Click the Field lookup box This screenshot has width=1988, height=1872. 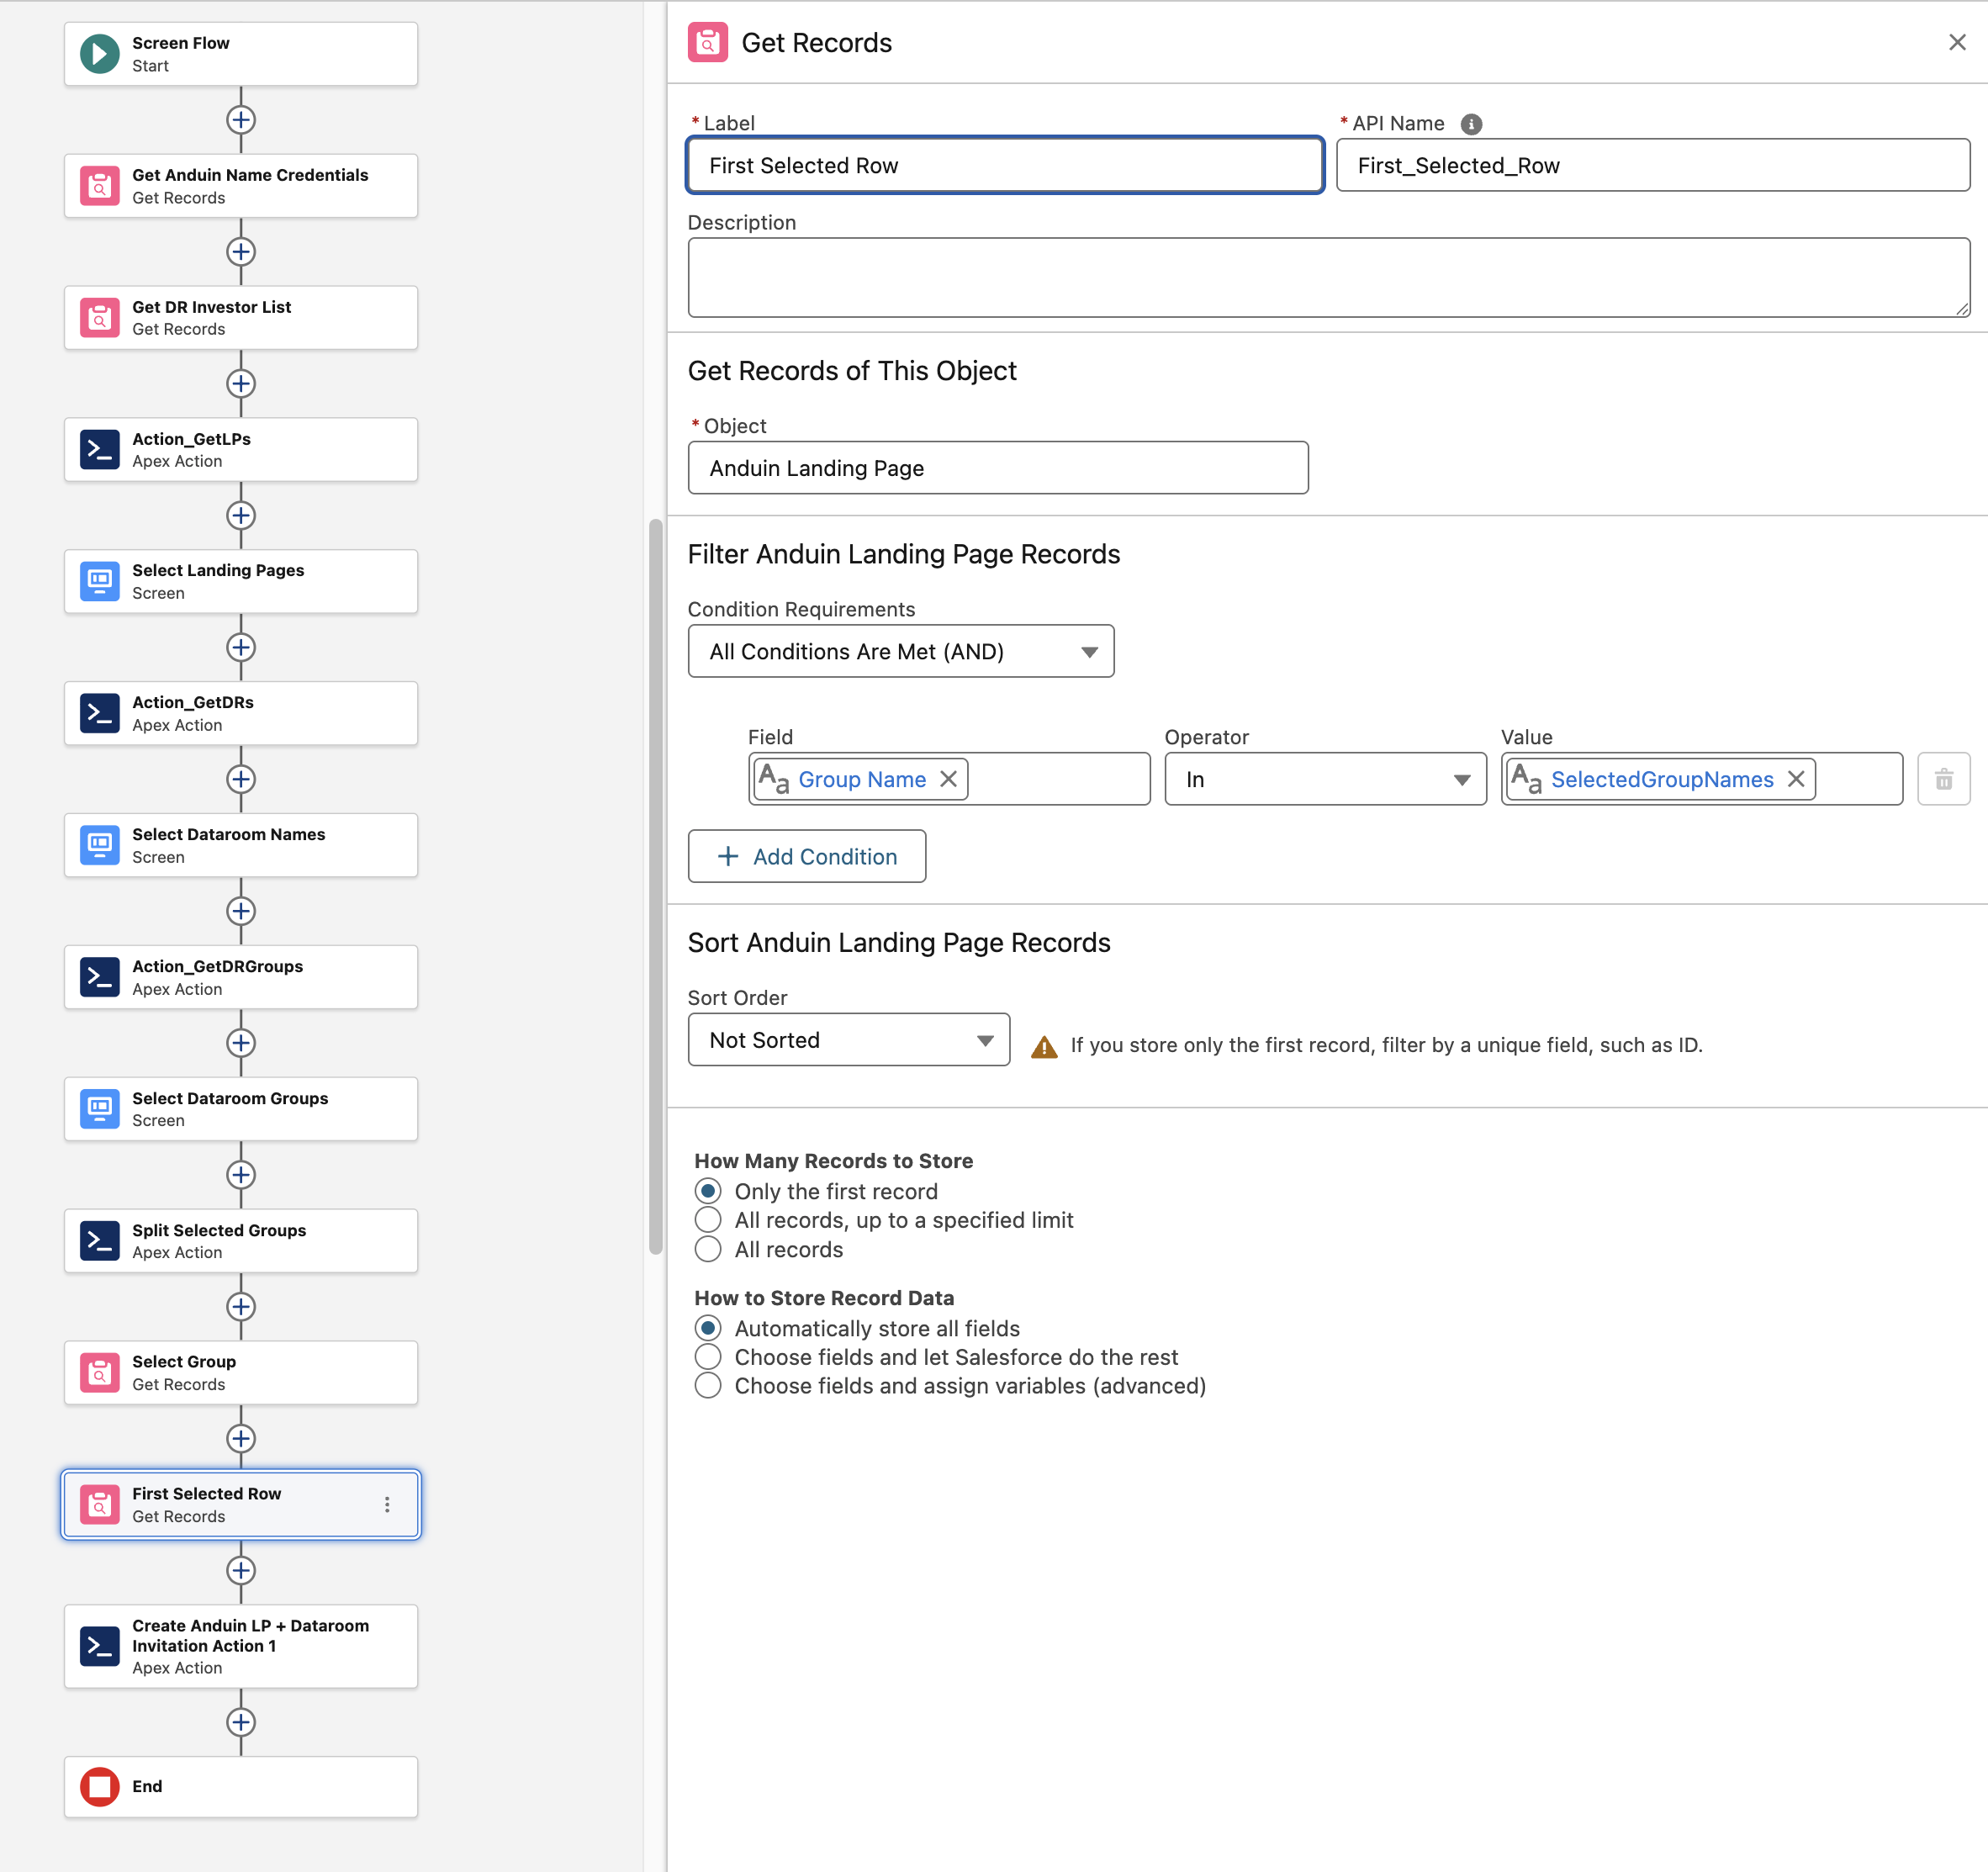(x=949, y=779)
